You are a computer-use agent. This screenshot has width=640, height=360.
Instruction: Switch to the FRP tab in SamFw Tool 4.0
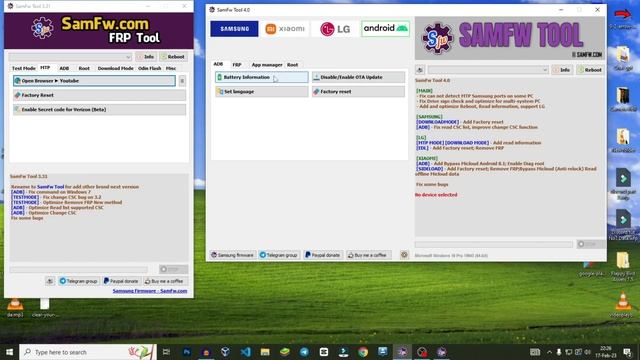[237, 64]
